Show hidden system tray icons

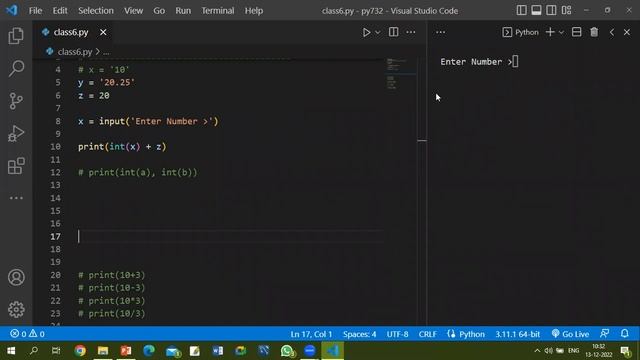click(x=537, y=351)
